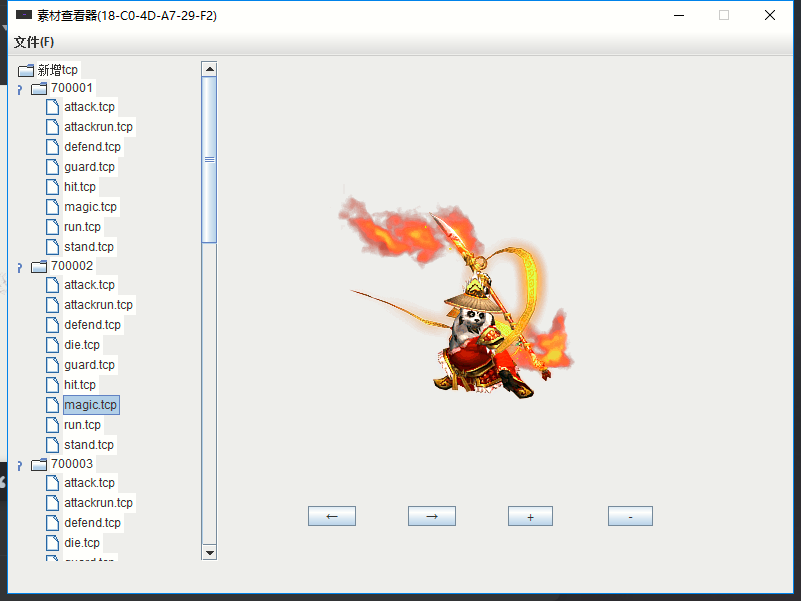This screenshot has height=601, width=801.
Task: Click the tree scrollbar down arrow
Action: (209, 552)
